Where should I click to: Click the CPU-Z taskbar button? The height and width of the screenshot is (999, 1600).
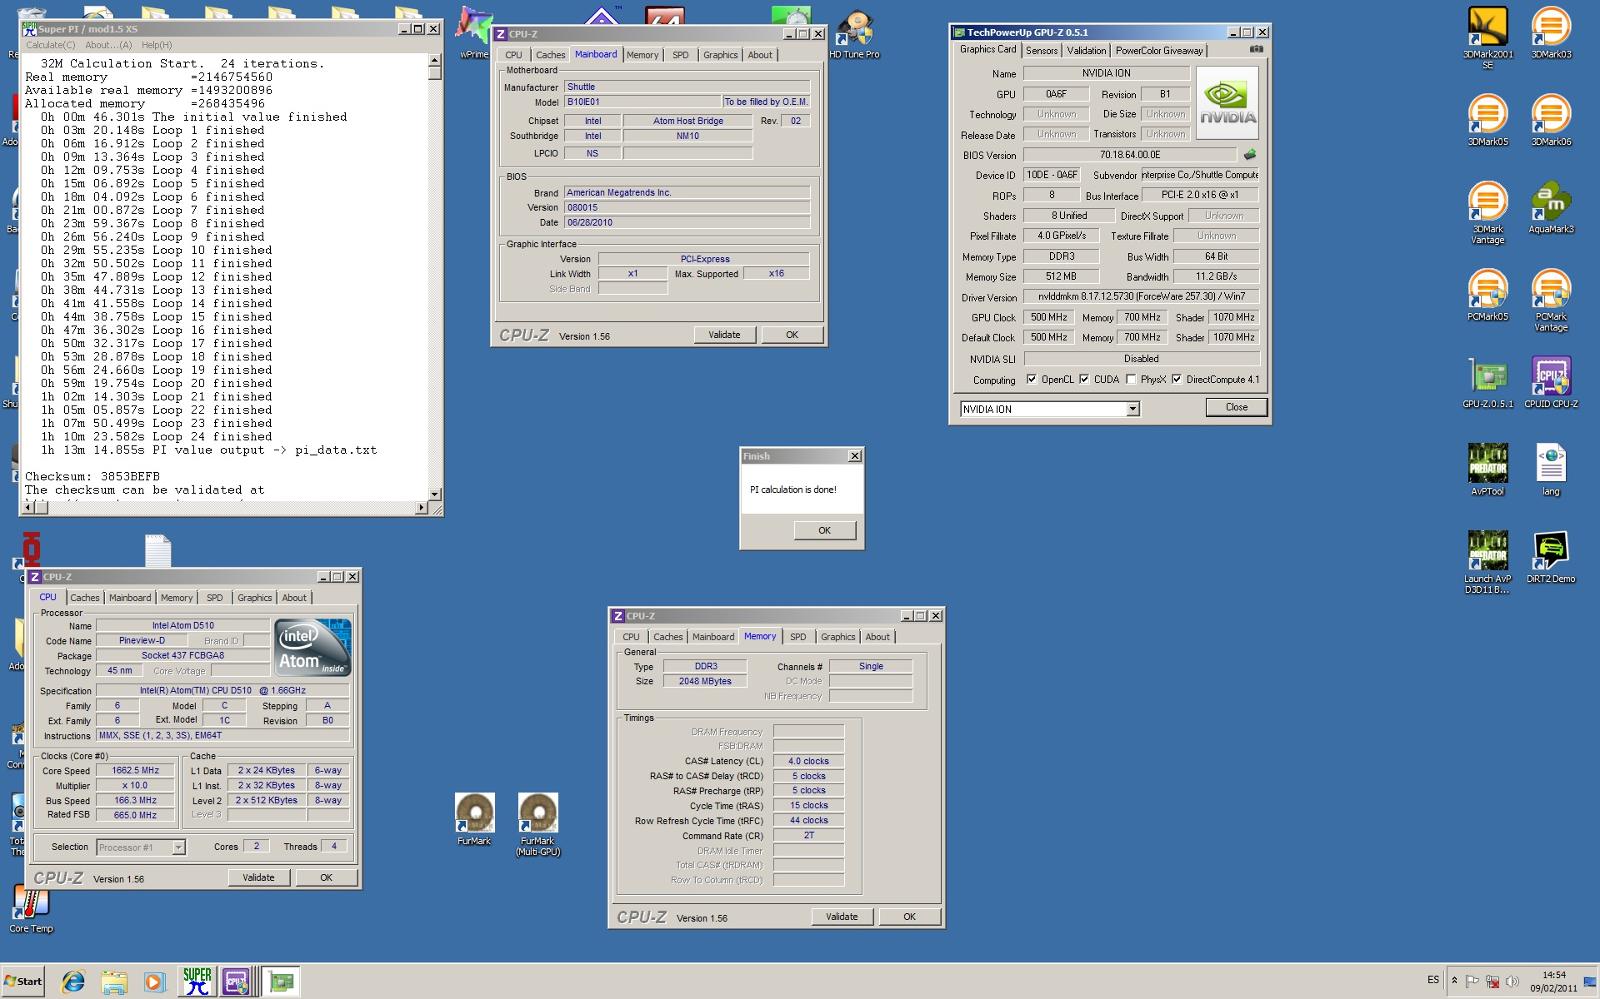(237, 981)
